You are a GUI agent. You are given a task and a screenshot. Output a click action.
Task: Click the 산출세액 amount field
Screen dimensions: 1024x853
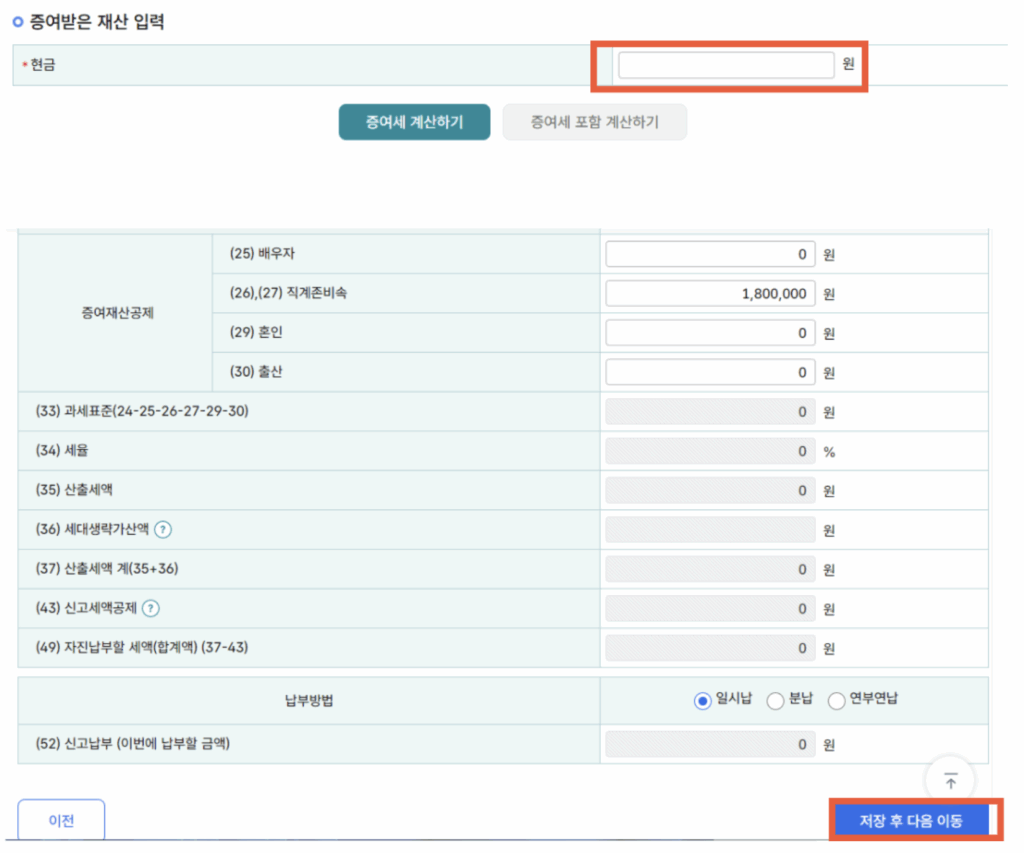pos(710,491)
